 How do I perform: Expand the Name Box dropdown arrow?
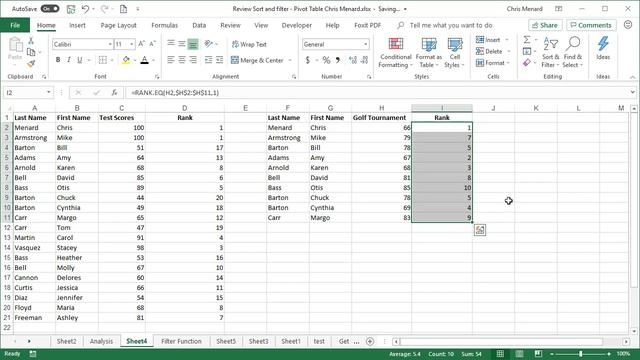[x=49, y=92]
